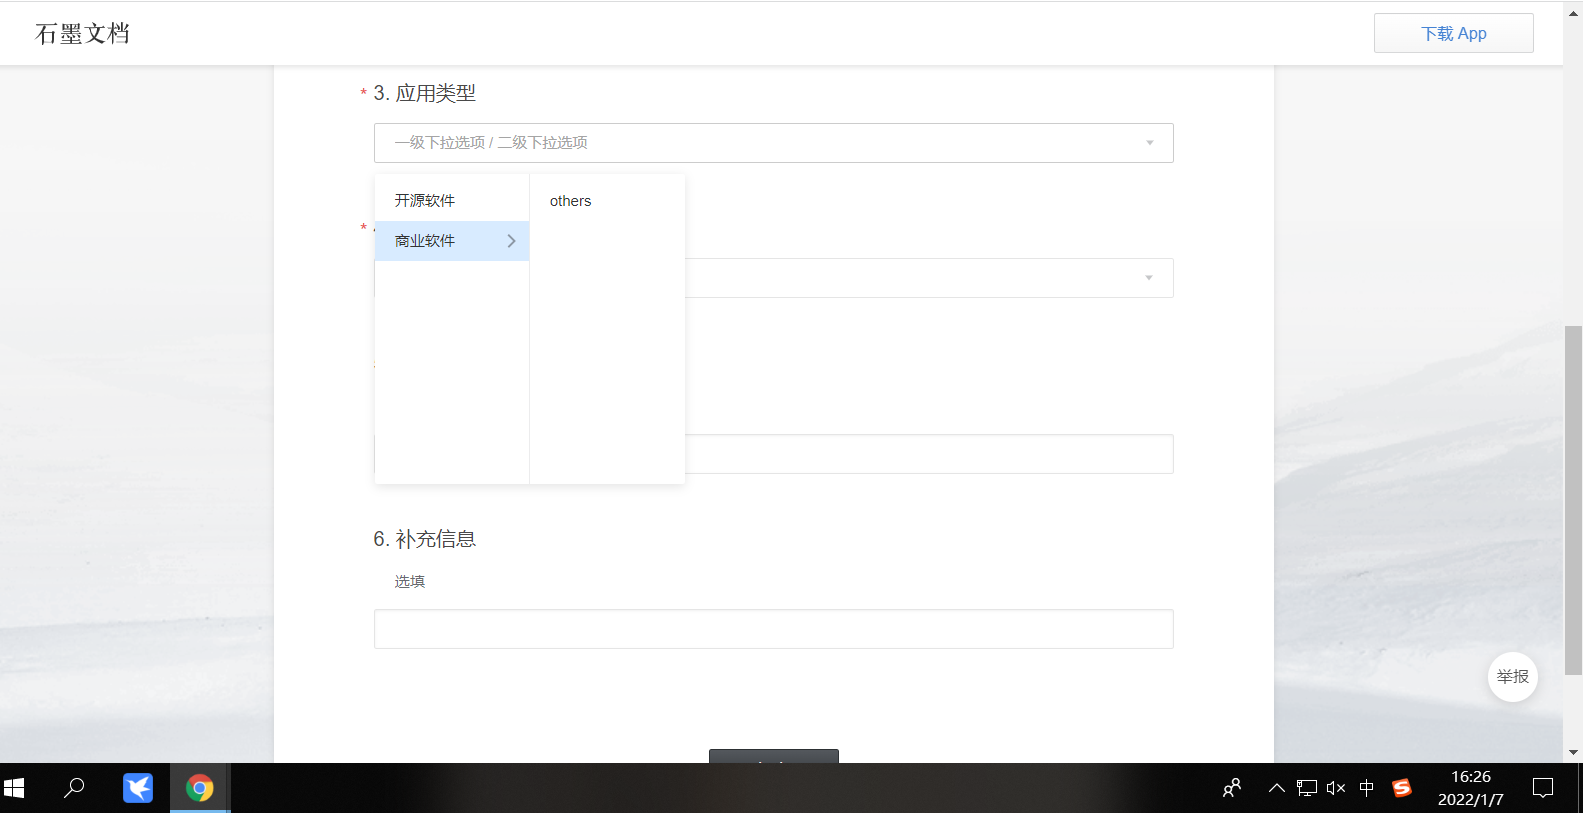Focus the 补充信息 text input
1583x813 pixels.
773,629
